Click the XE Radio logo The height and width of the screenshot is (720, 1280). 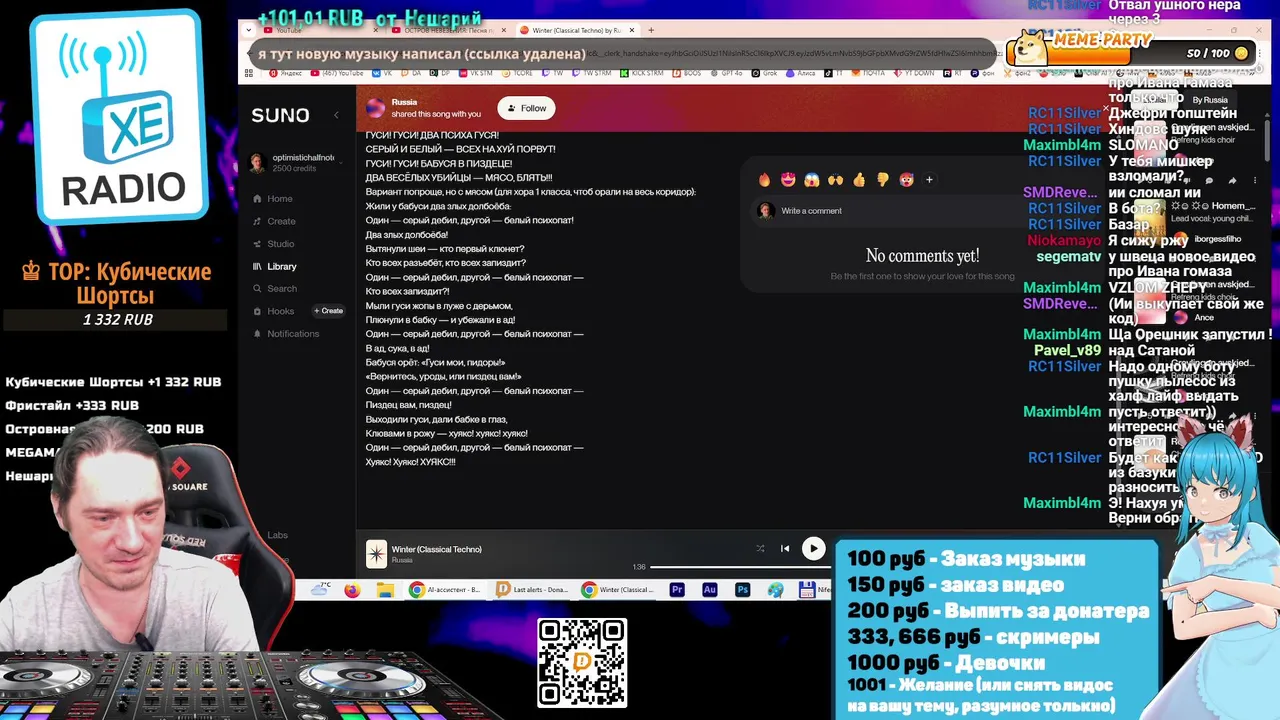(120, 118)
